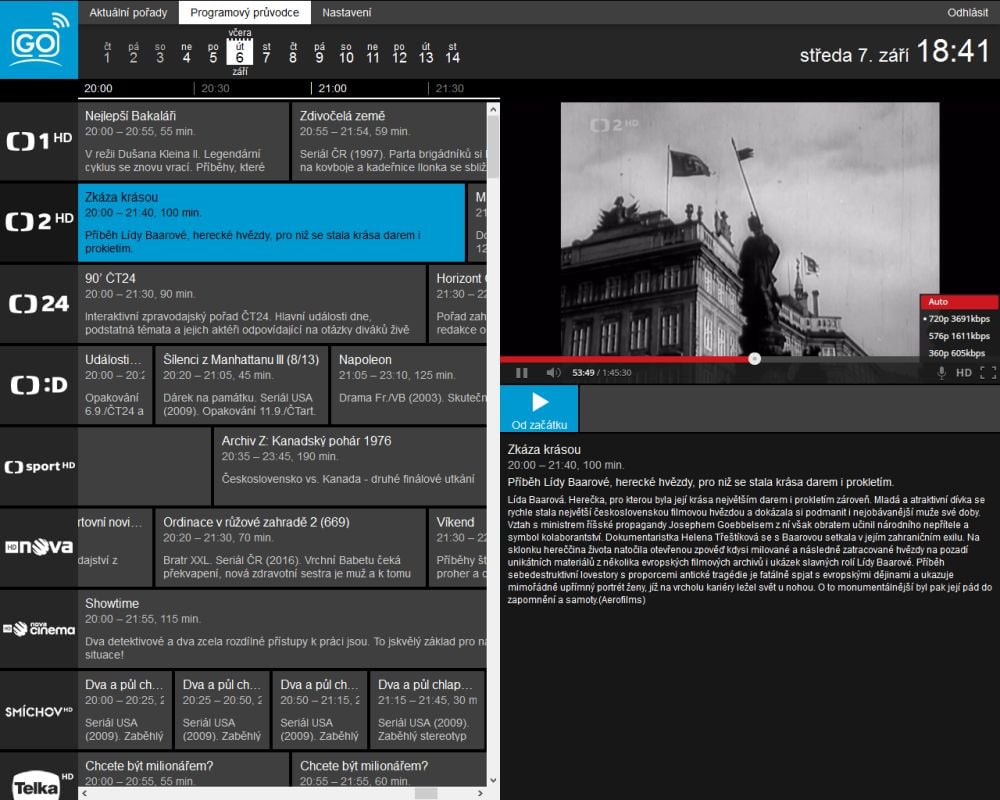Set video quality to Auto
The height and width of the screenshot is (800, 1000).
[958, 302]
